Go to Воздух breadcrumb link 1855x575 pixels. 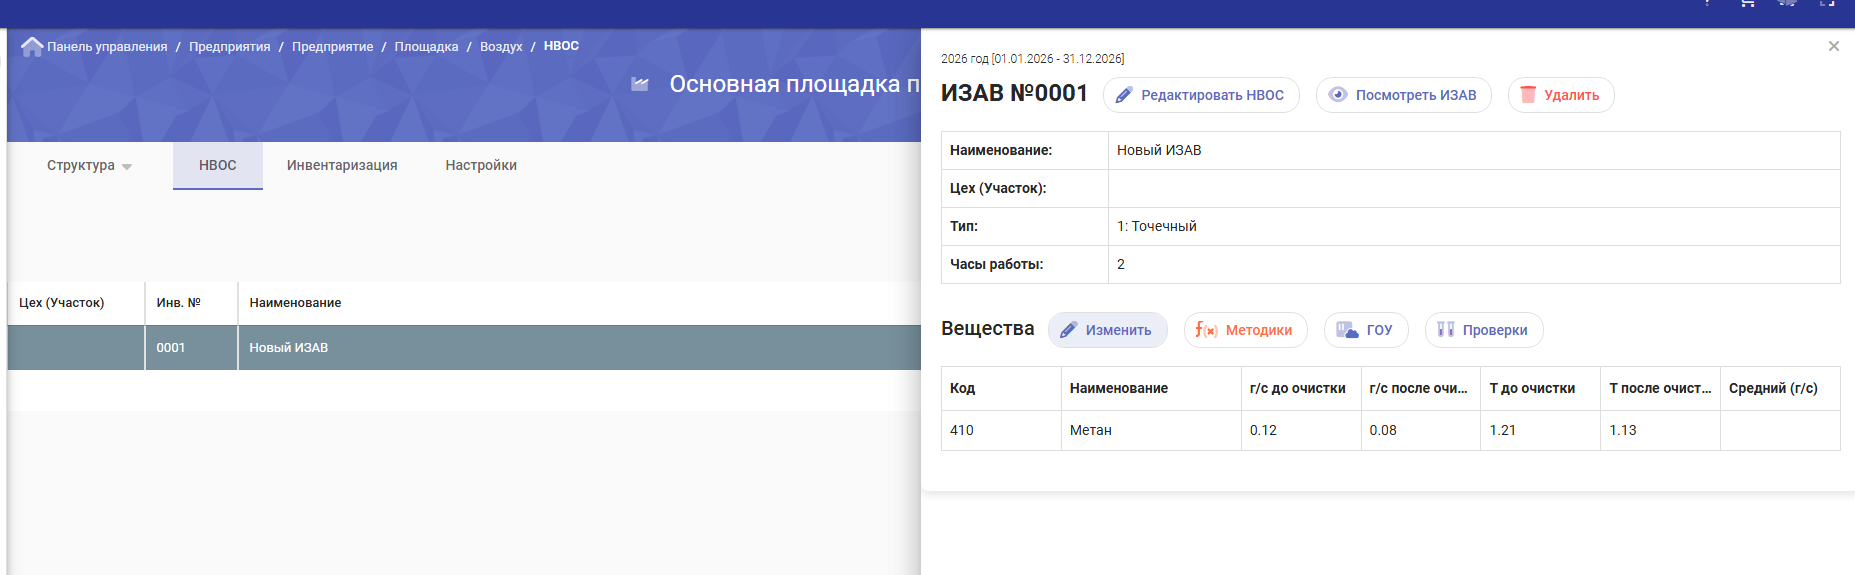pyautogui.click(x=501, y=47)
